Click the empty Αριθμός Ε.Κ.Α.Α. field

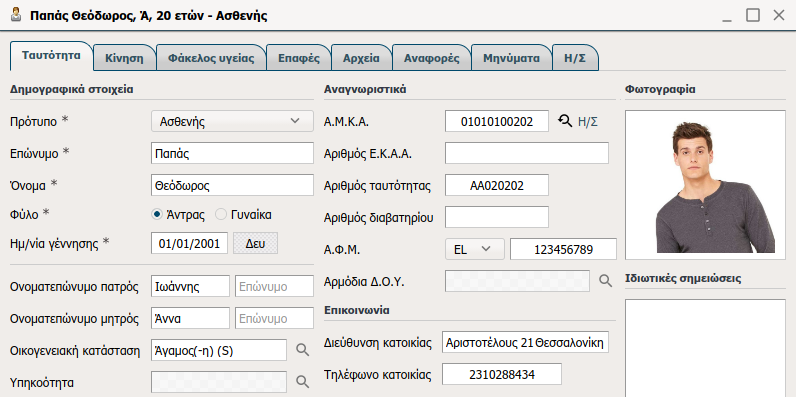tap(527, 153)
